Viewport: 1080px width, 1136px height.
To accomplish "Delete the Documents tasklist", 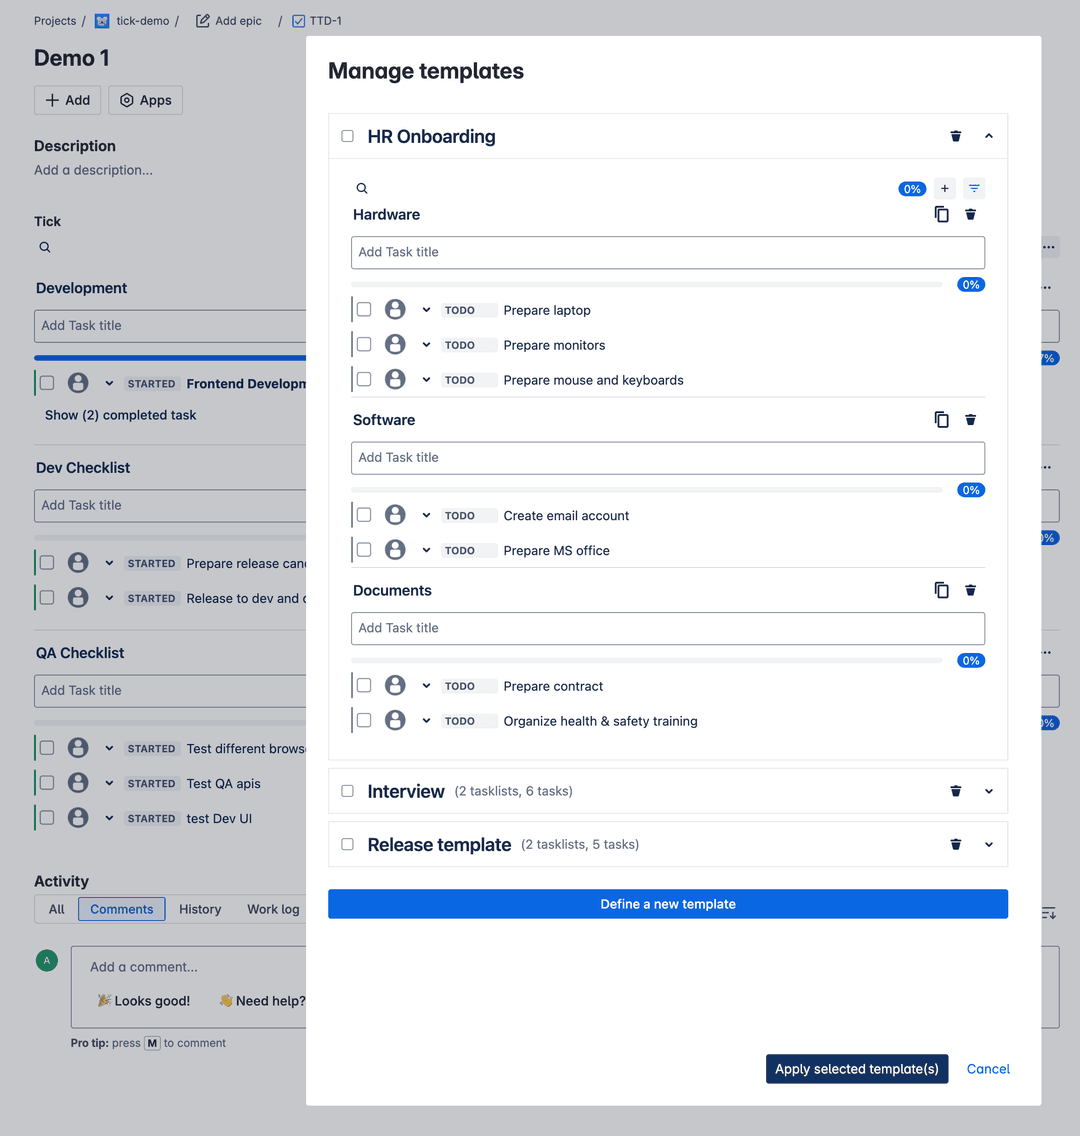I will coord(971,590).
